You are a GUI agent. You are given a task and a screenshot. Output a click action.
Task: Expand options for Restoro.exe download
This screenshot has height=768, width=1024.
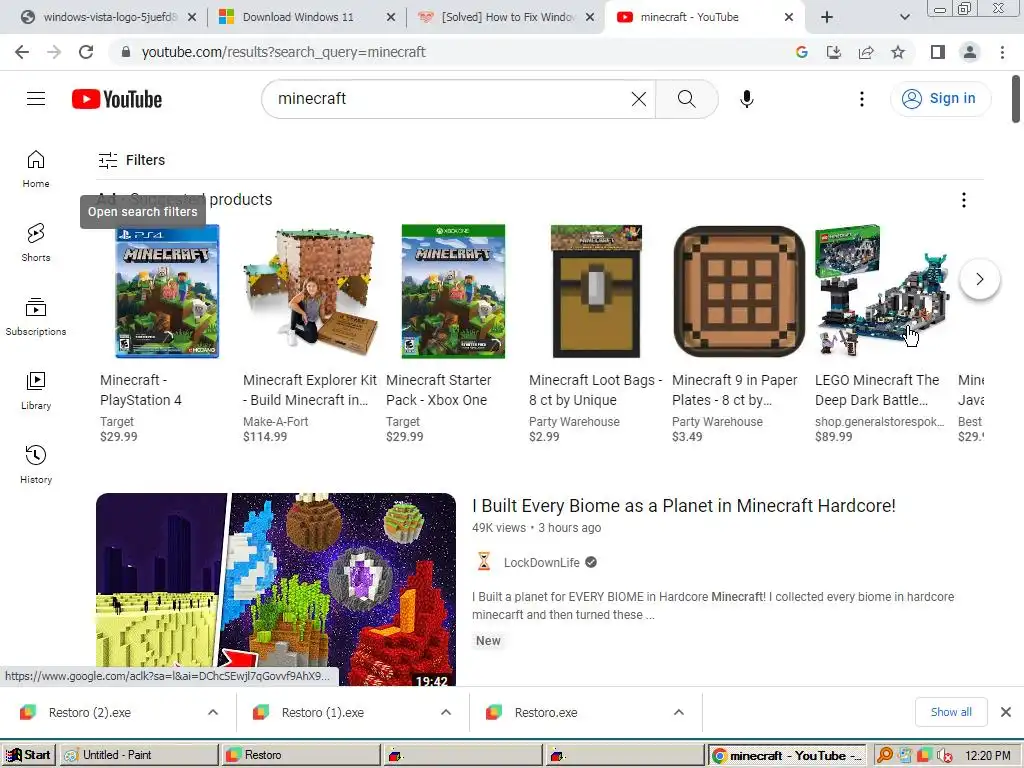click(679, 712)
